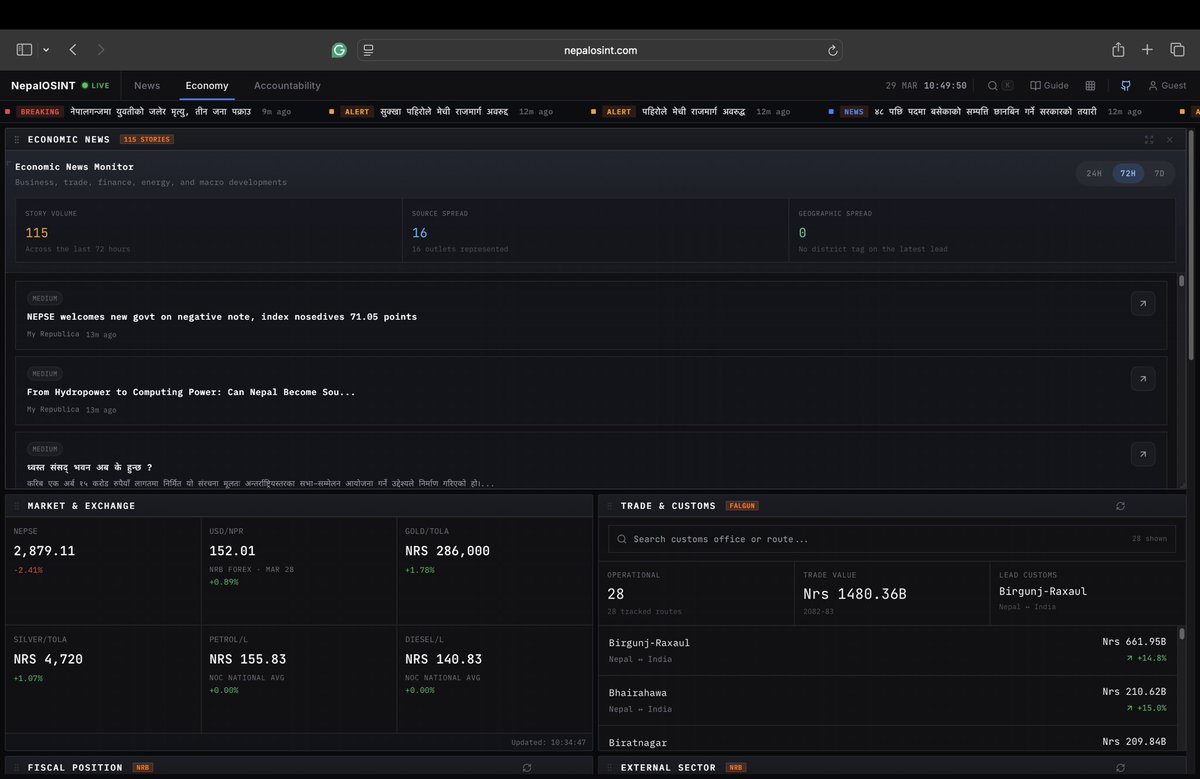Open external link arrow for the Hydropower story
This screenshot has height=779, width=1200.
1143,378
